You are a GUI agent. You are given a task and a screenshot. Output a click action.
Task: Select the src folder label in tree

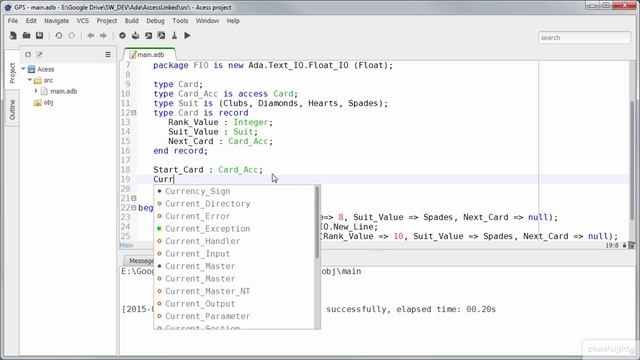(48, 80)
